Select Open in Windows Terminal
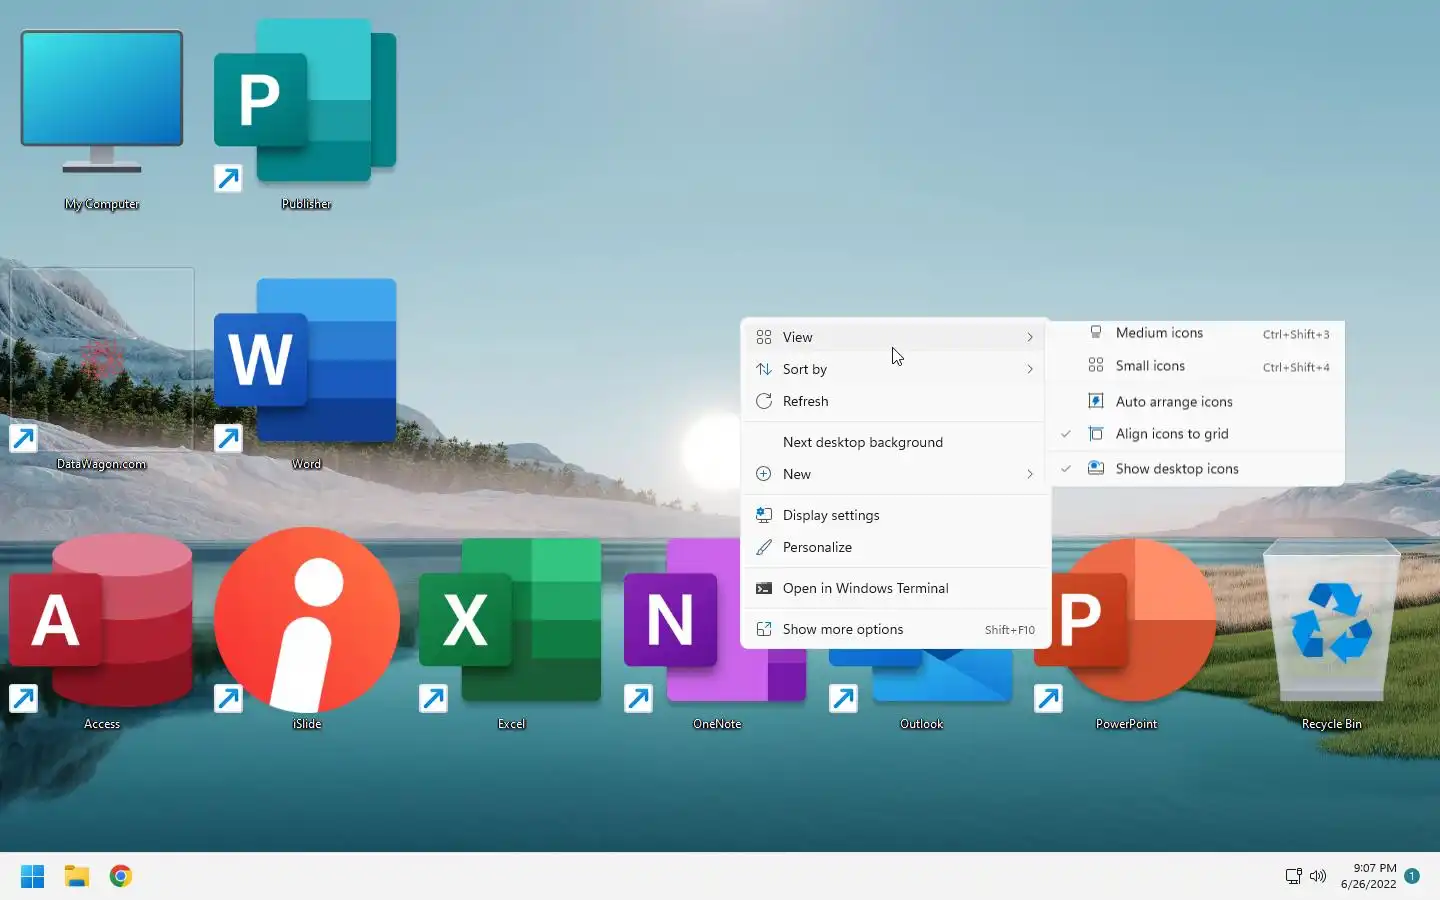This screenshot has width=1440, height=900. (x=896, y=588)
